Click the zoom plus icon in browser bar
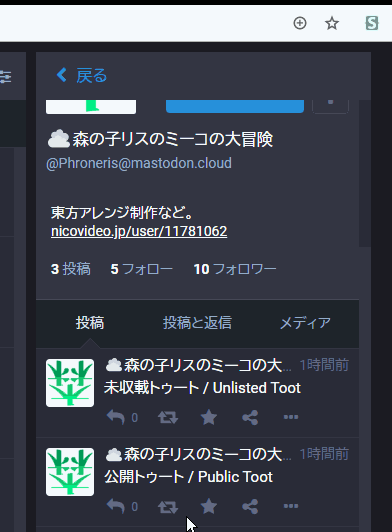Image resolution: width=392 pixels, height=532 pixels. pos(300,23)
